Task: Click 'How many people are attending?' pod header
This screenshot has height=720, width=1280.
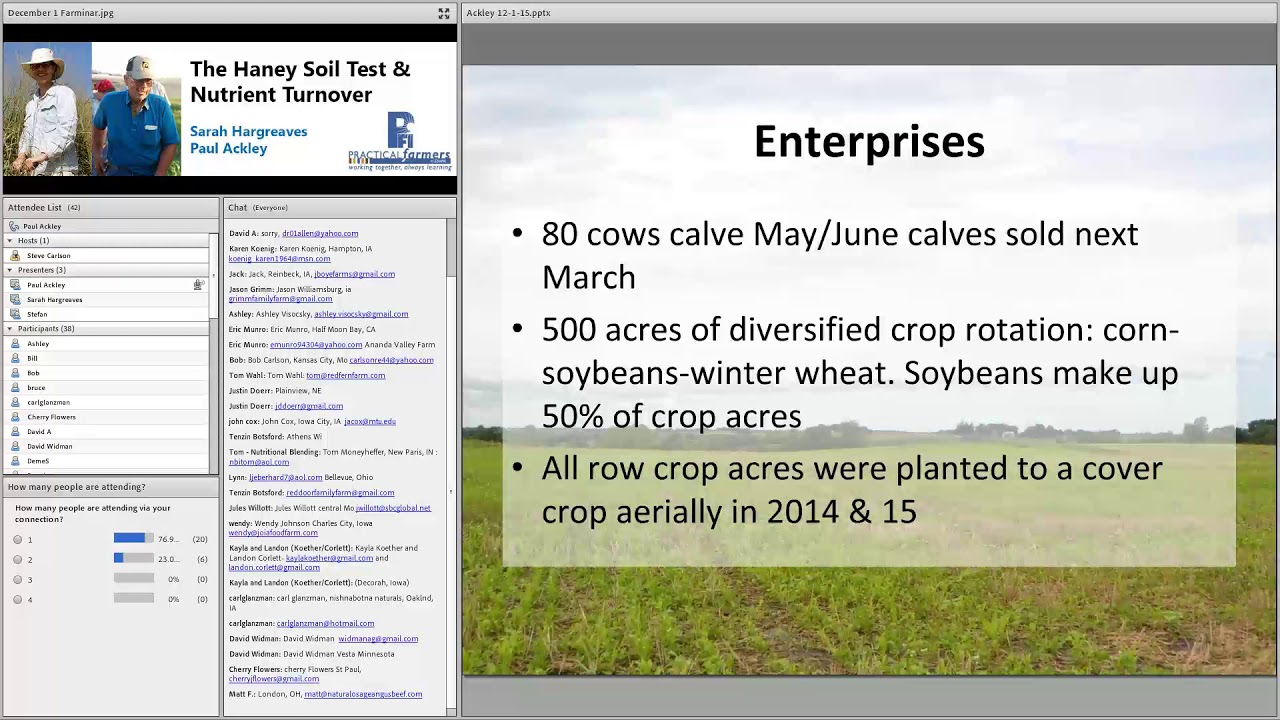Action: [110, 487]
